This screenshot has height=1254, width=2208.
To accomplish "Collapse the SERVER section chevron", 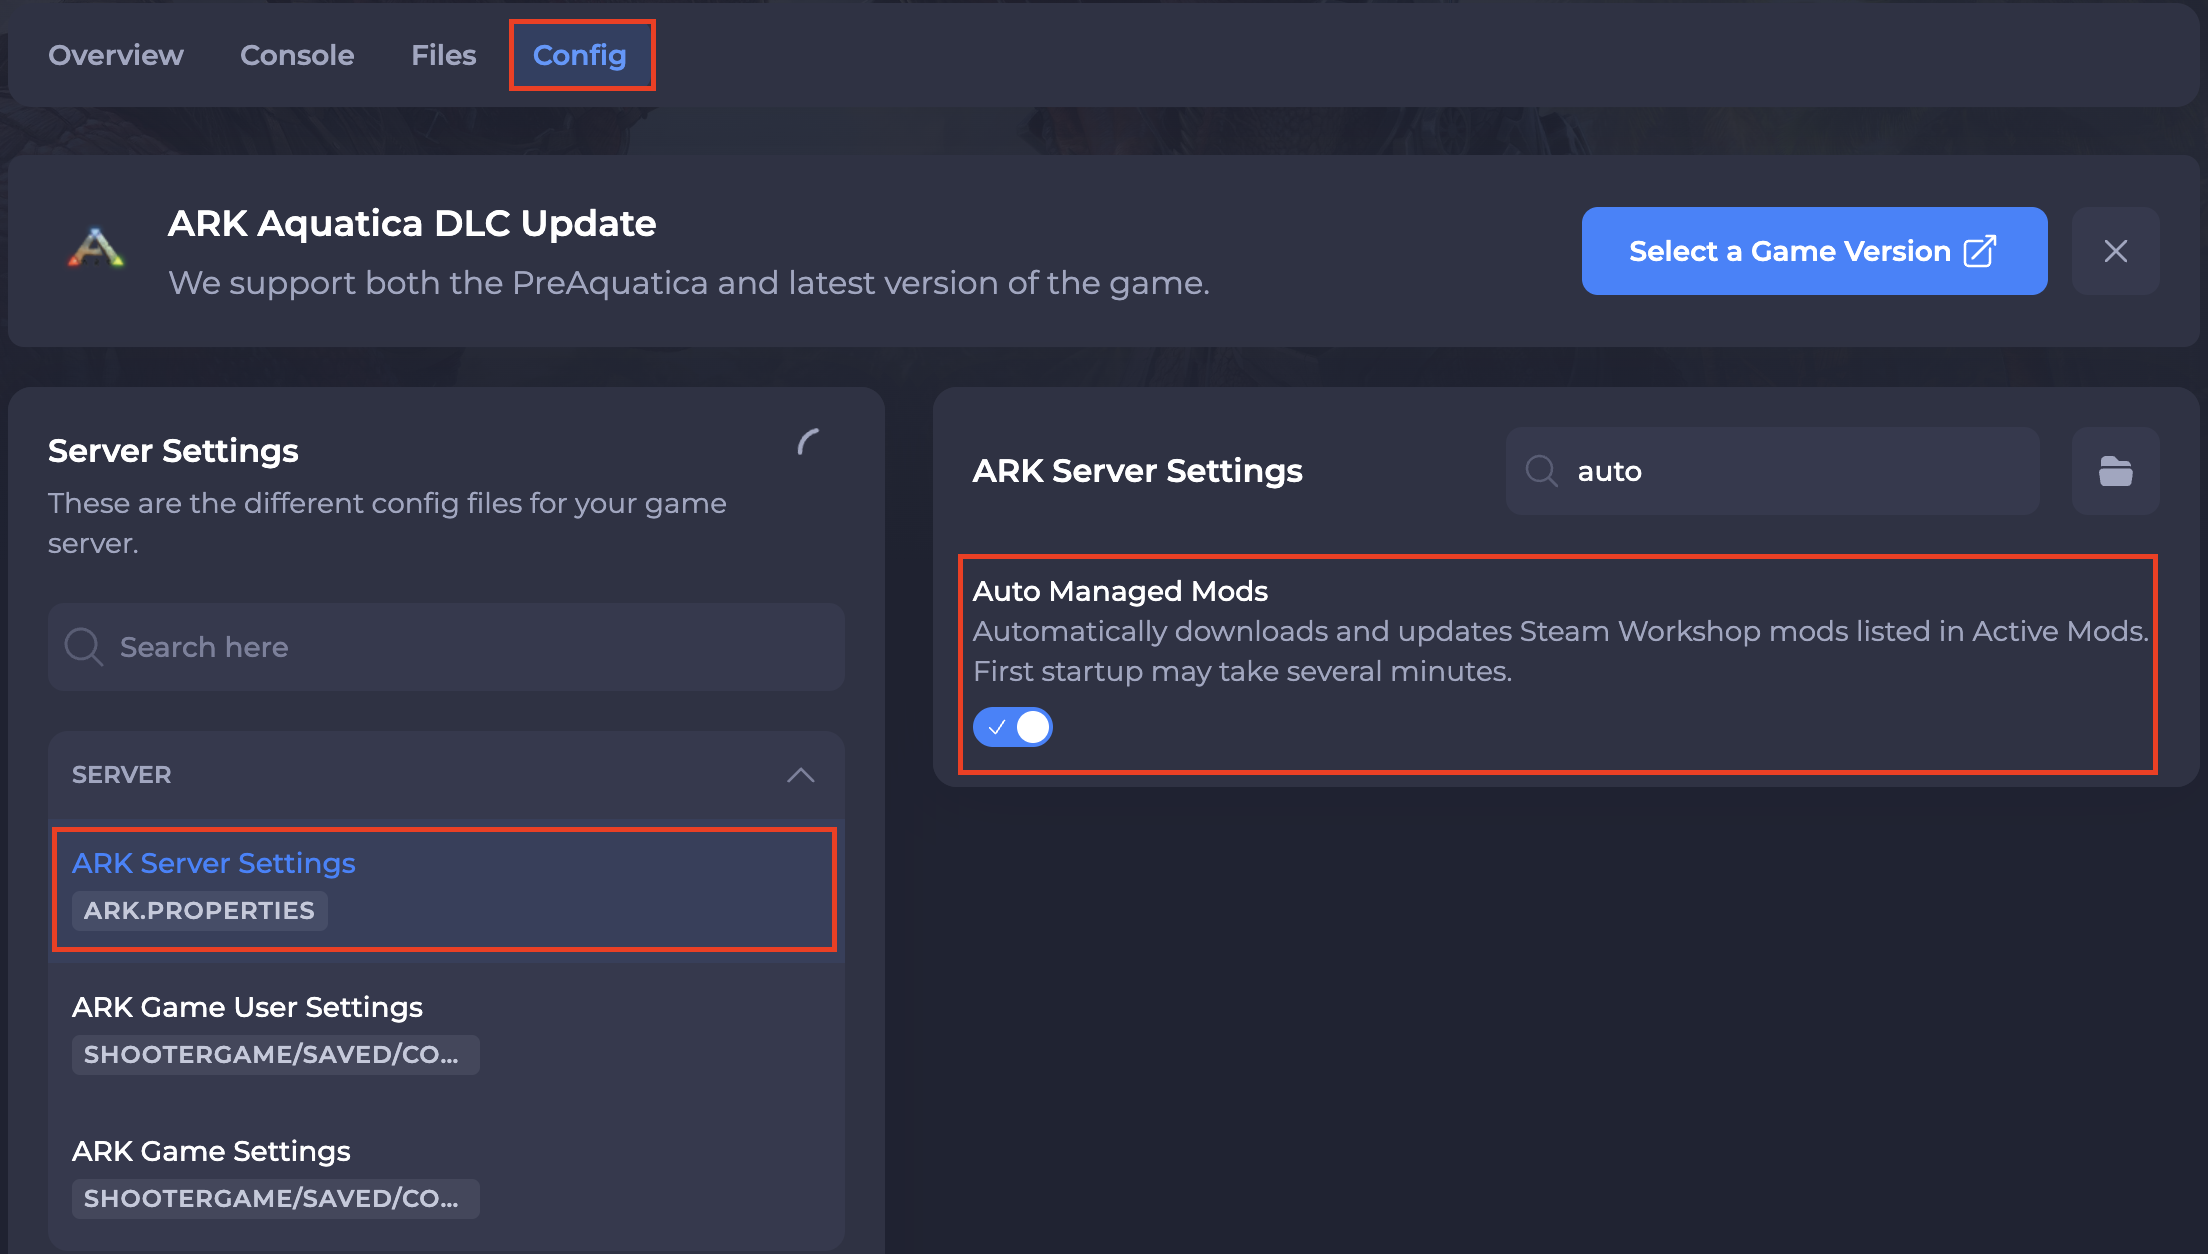I will pos(800,775).
